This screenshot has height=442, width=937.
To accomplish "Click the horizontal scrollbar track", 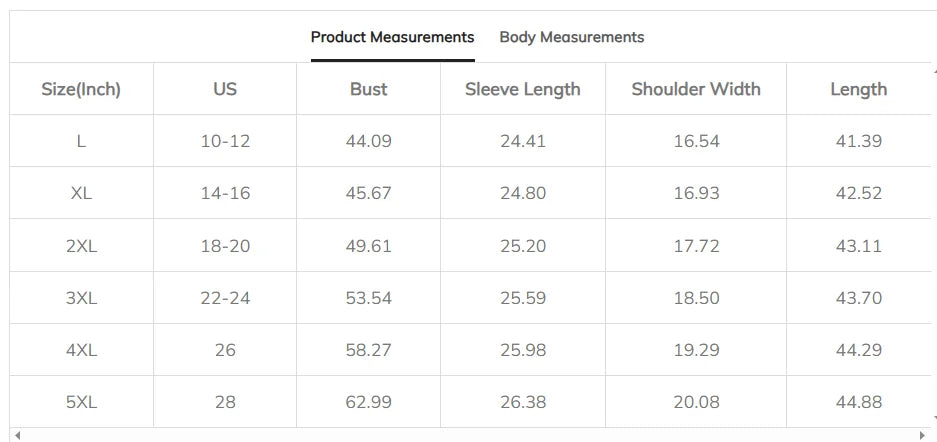I will 470,435.
